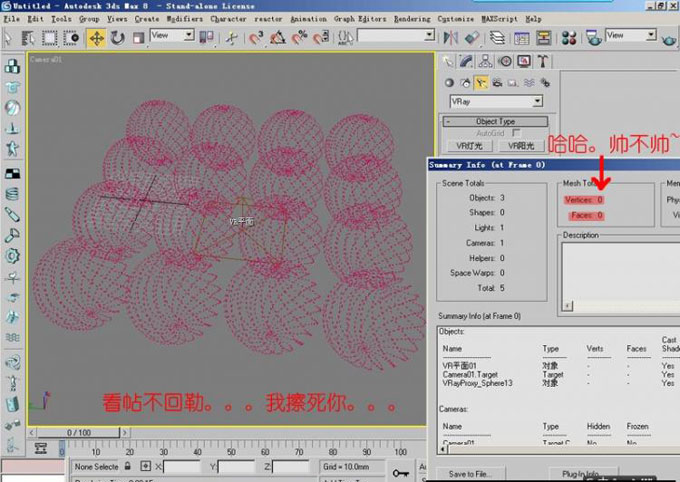
Task: Toggle the Spinner Snap icon
Action: click(x=321, y=38)
